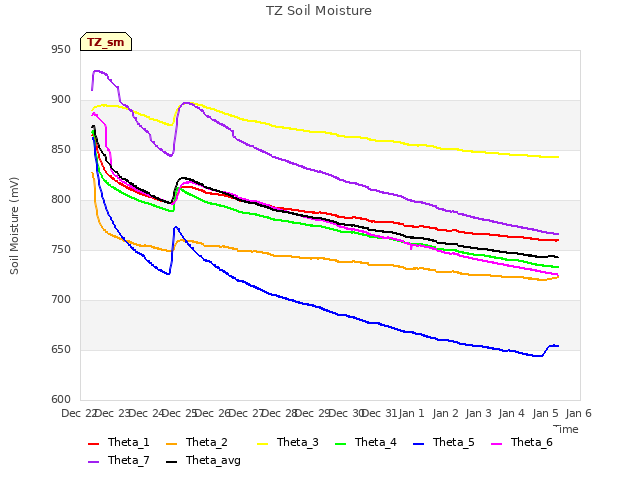Click the Jan 6 x-axis label
Viewport: 640px width, 480px height.
579,413
